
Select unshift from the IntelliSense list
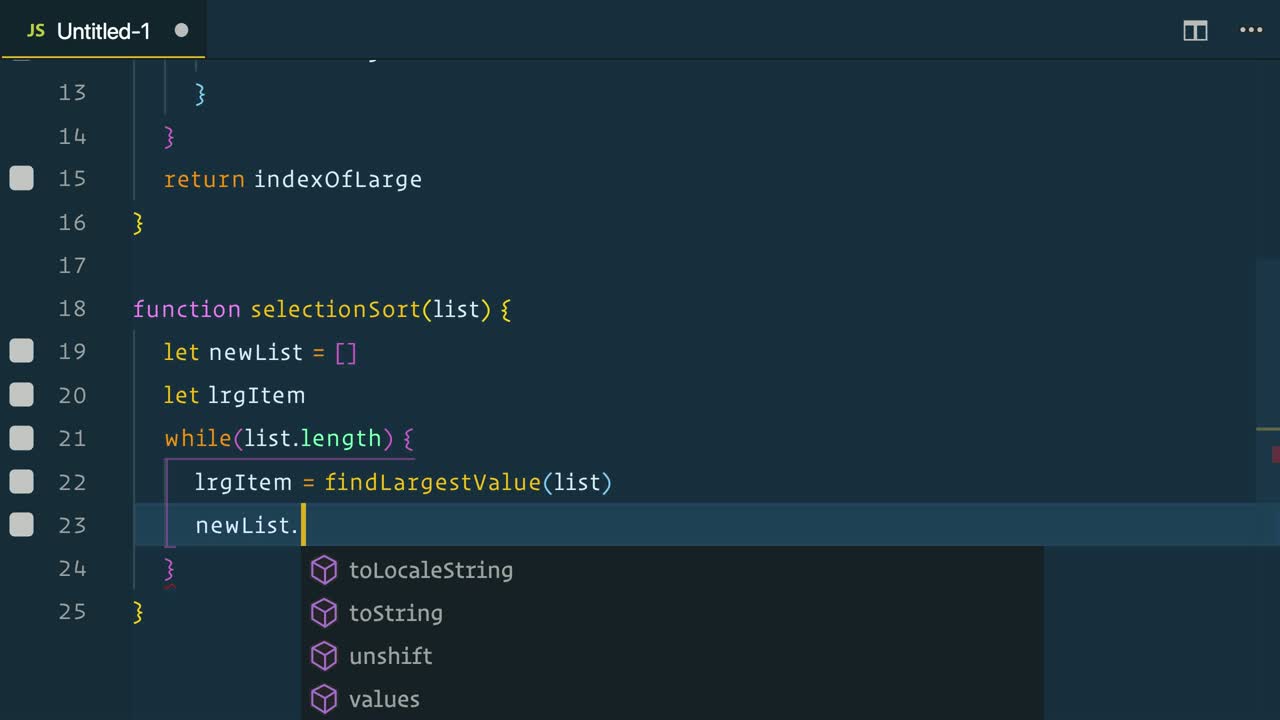pyautogui.click(x=390, y=656)
